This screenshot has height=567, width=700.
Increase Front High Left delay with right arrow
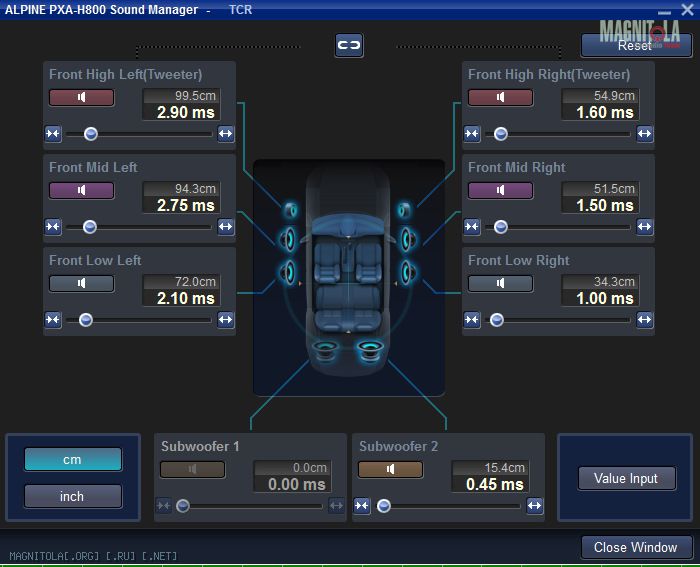tap(225, 134)
